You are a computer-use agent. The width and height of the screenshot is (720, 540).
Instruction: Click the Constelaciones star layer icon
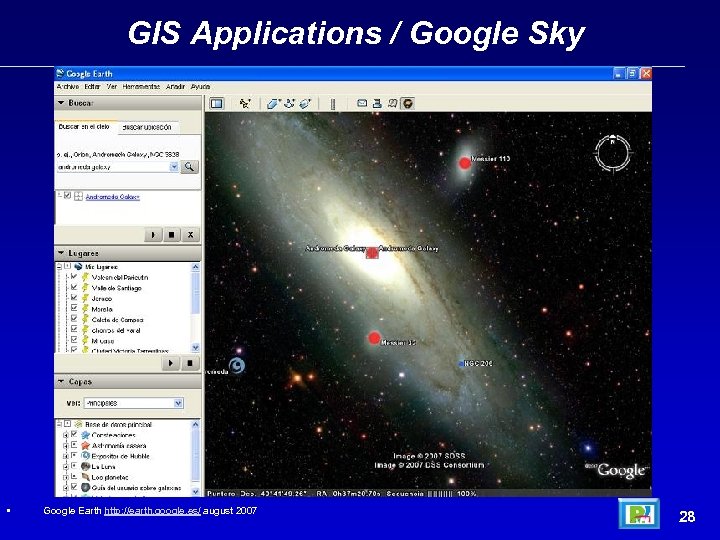pyautogui.click(x=85, y=434)
